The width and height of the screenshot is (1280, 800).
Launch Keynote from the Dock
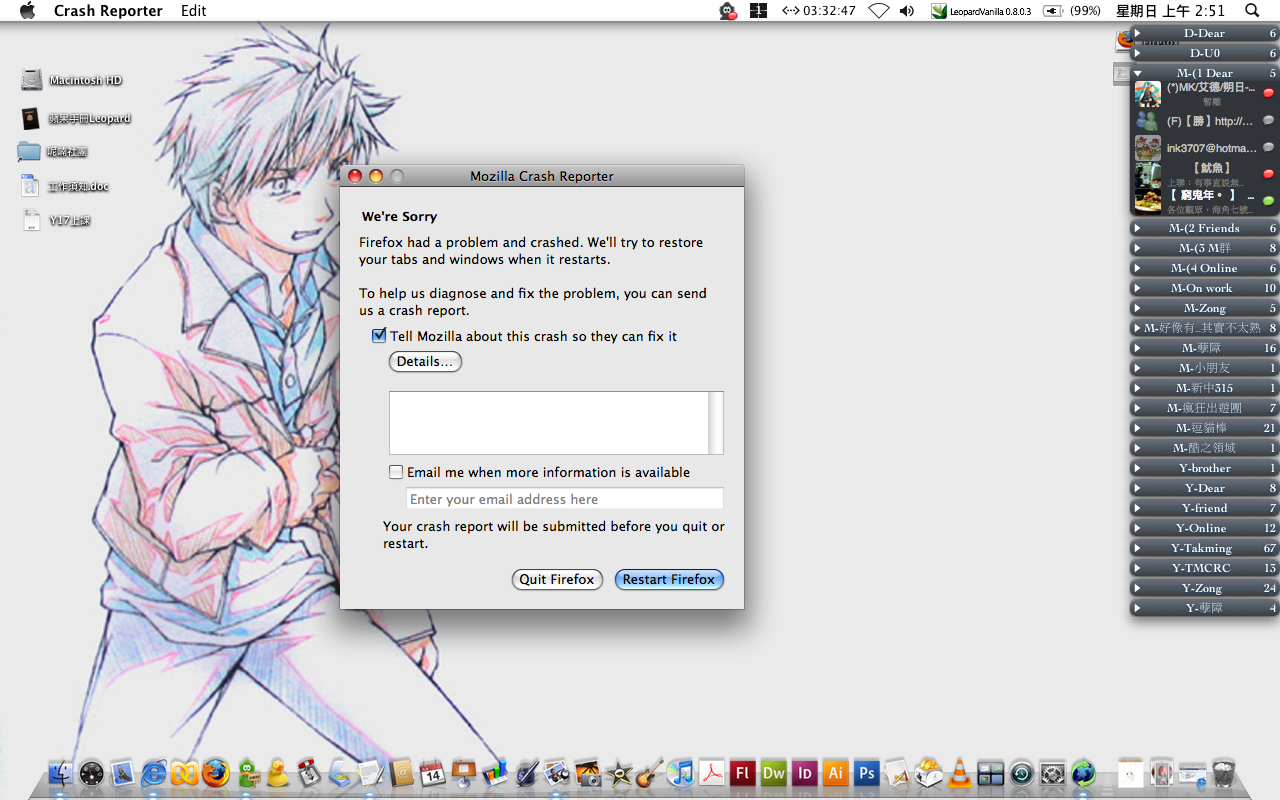pos(463,773)
